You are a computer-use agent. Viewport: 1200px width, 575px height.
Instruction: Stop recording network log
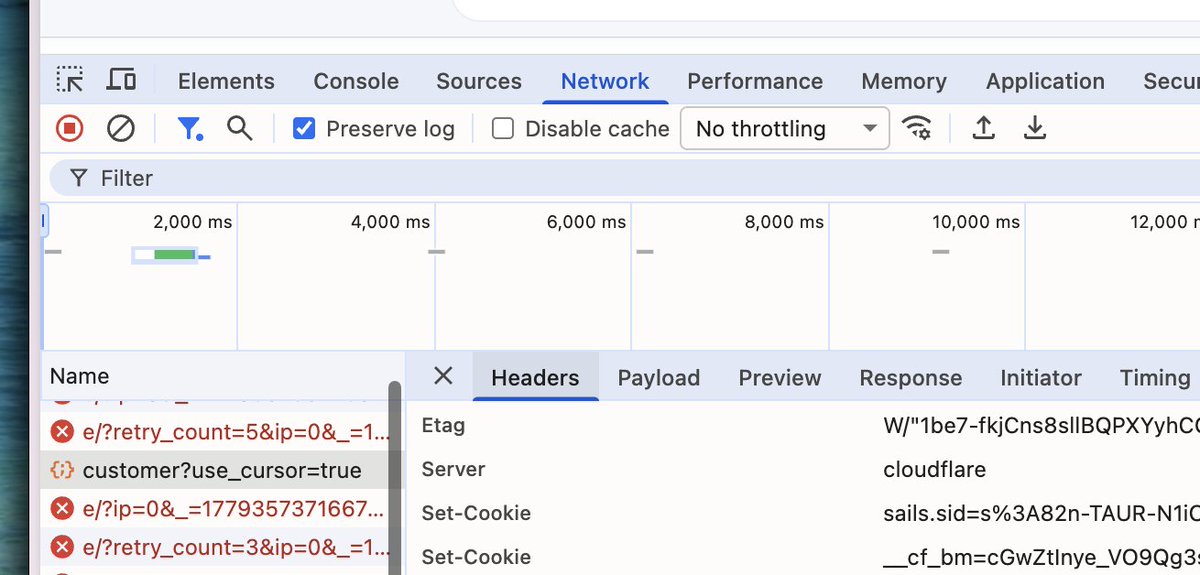pos(69,128)
